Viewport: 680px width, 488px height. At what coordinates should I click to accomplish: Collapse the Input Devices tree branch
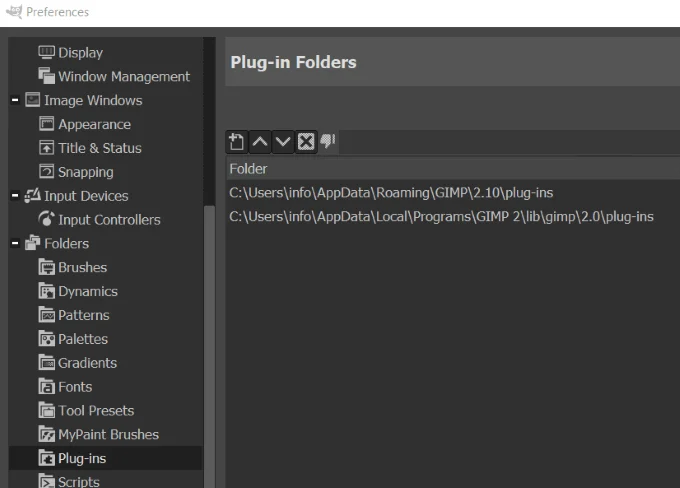pyautogui.click(x=15, y=196)
